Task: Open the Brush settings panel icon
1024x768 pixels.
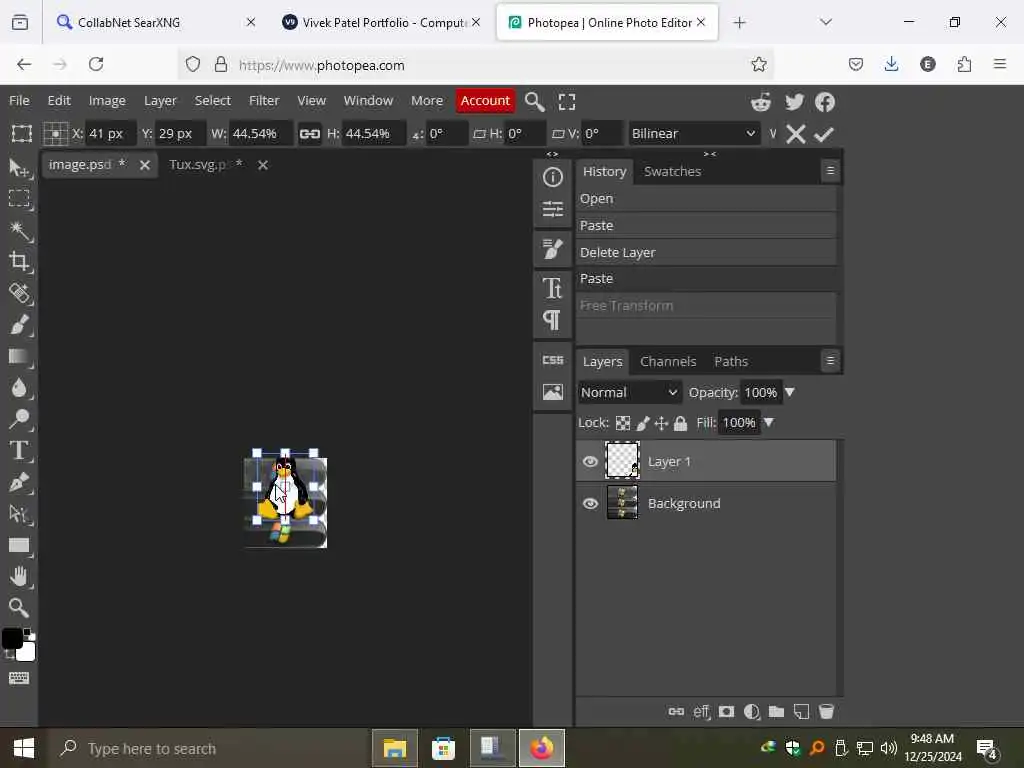Action: [552, 249]
